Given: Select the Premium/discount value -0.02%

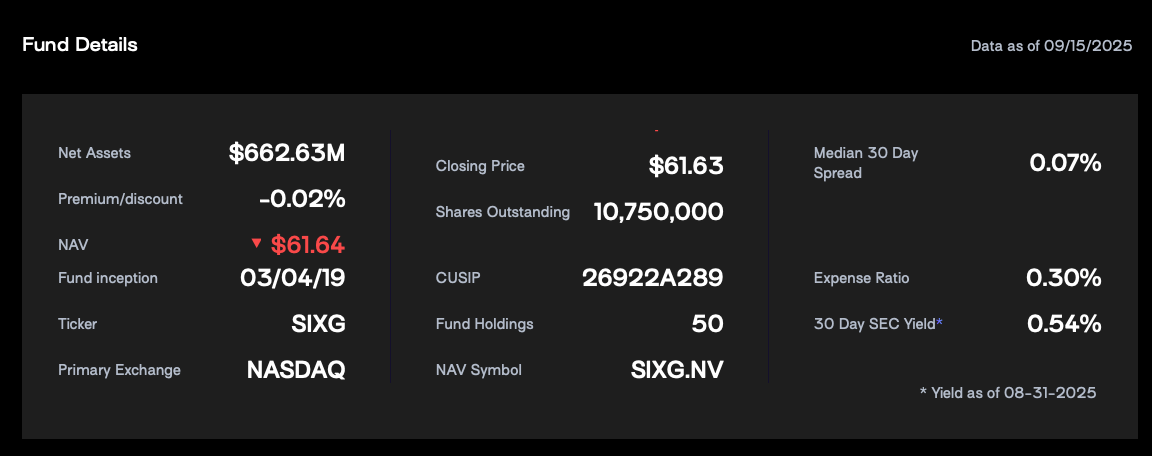Looking at the screenshot, I should coord(302,198).
